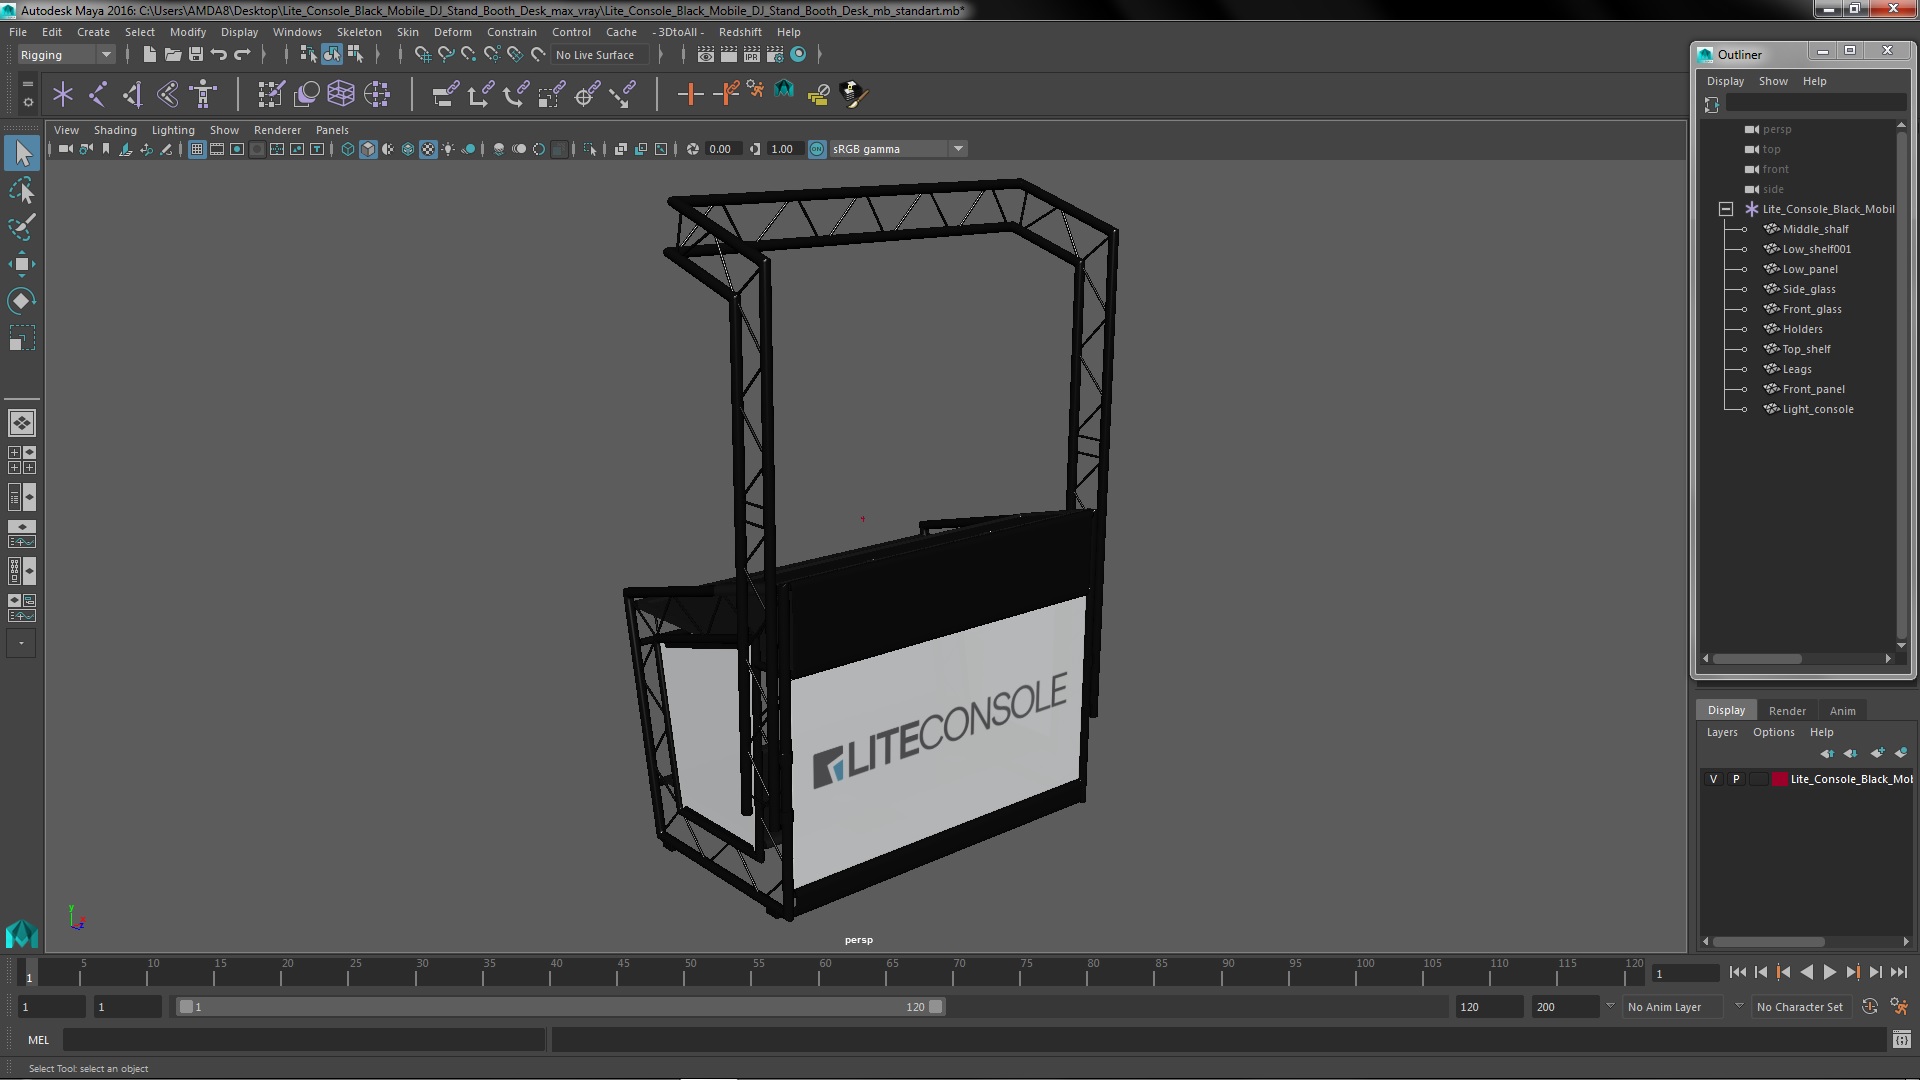This screenshot has height=1080, width=1920.
Task: Choose the Paint Selection tool
Action: (x=22, y=227)
